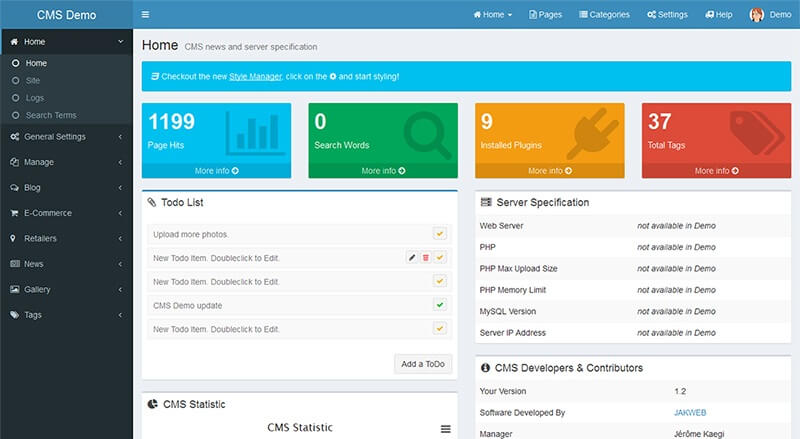
Task: Click the info icon beside CMS Developers & Contributors
Action: click(485, 368)
